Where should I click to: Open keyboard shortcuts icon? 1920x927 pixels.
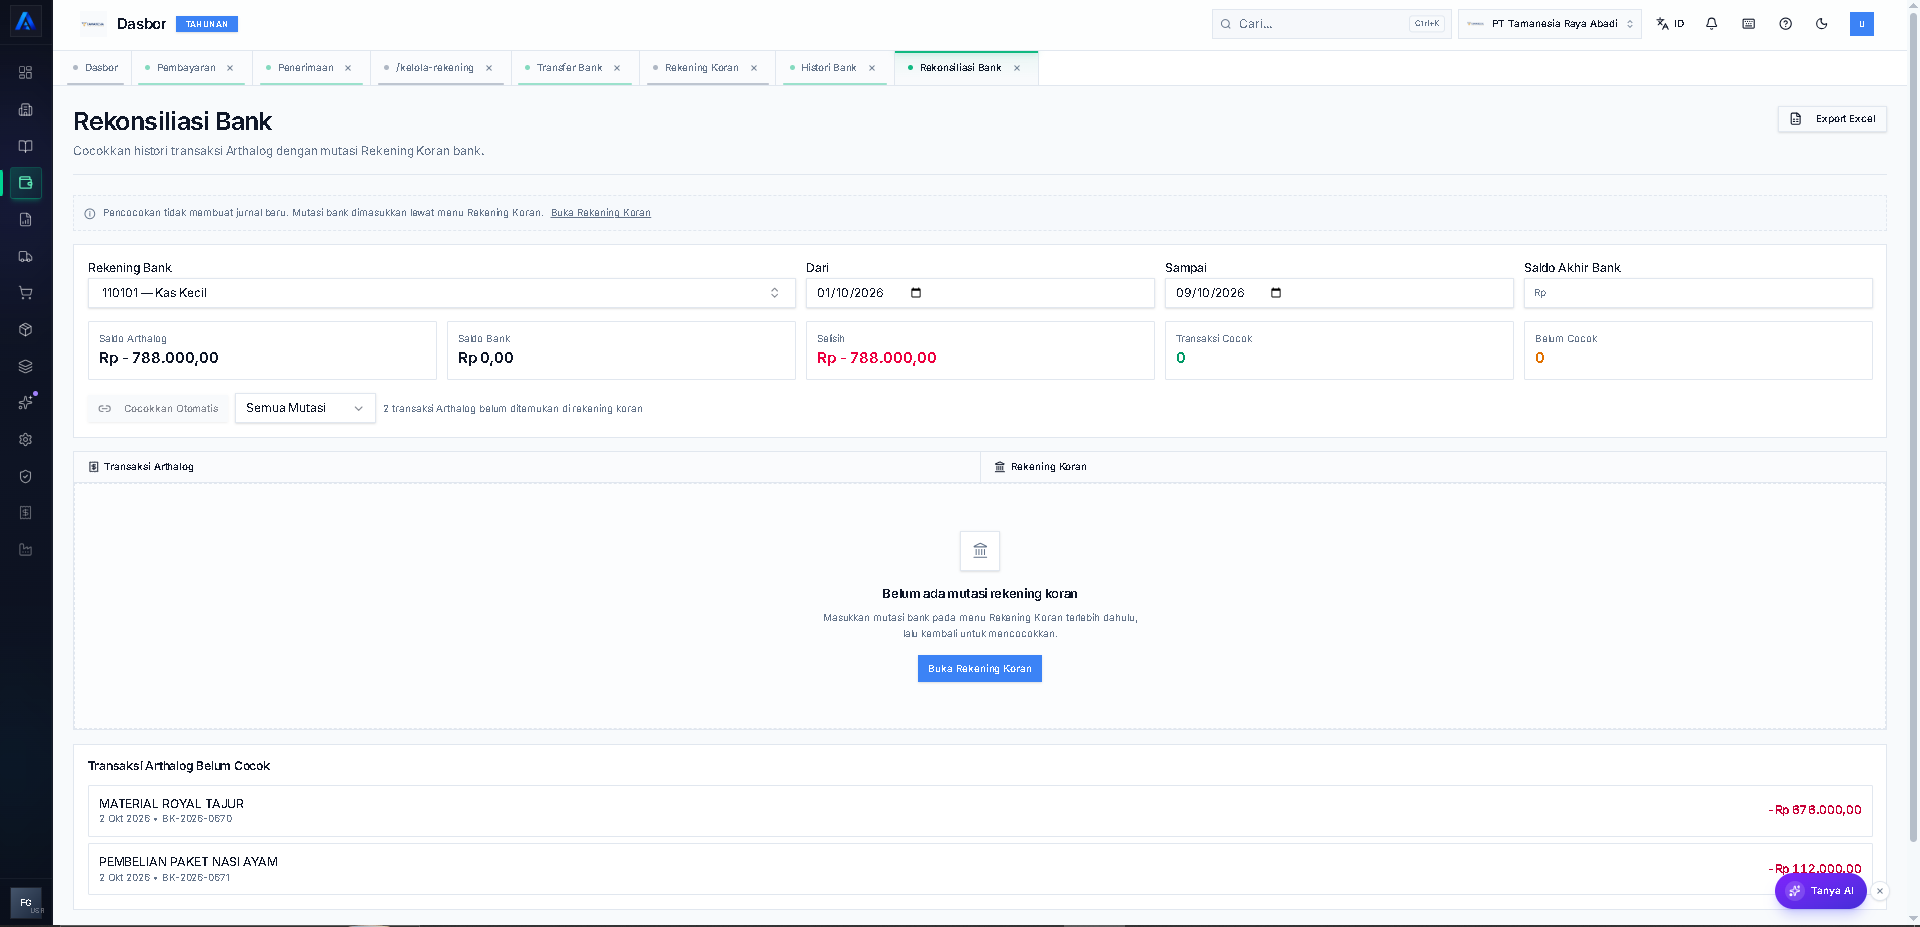(1749, 24)
